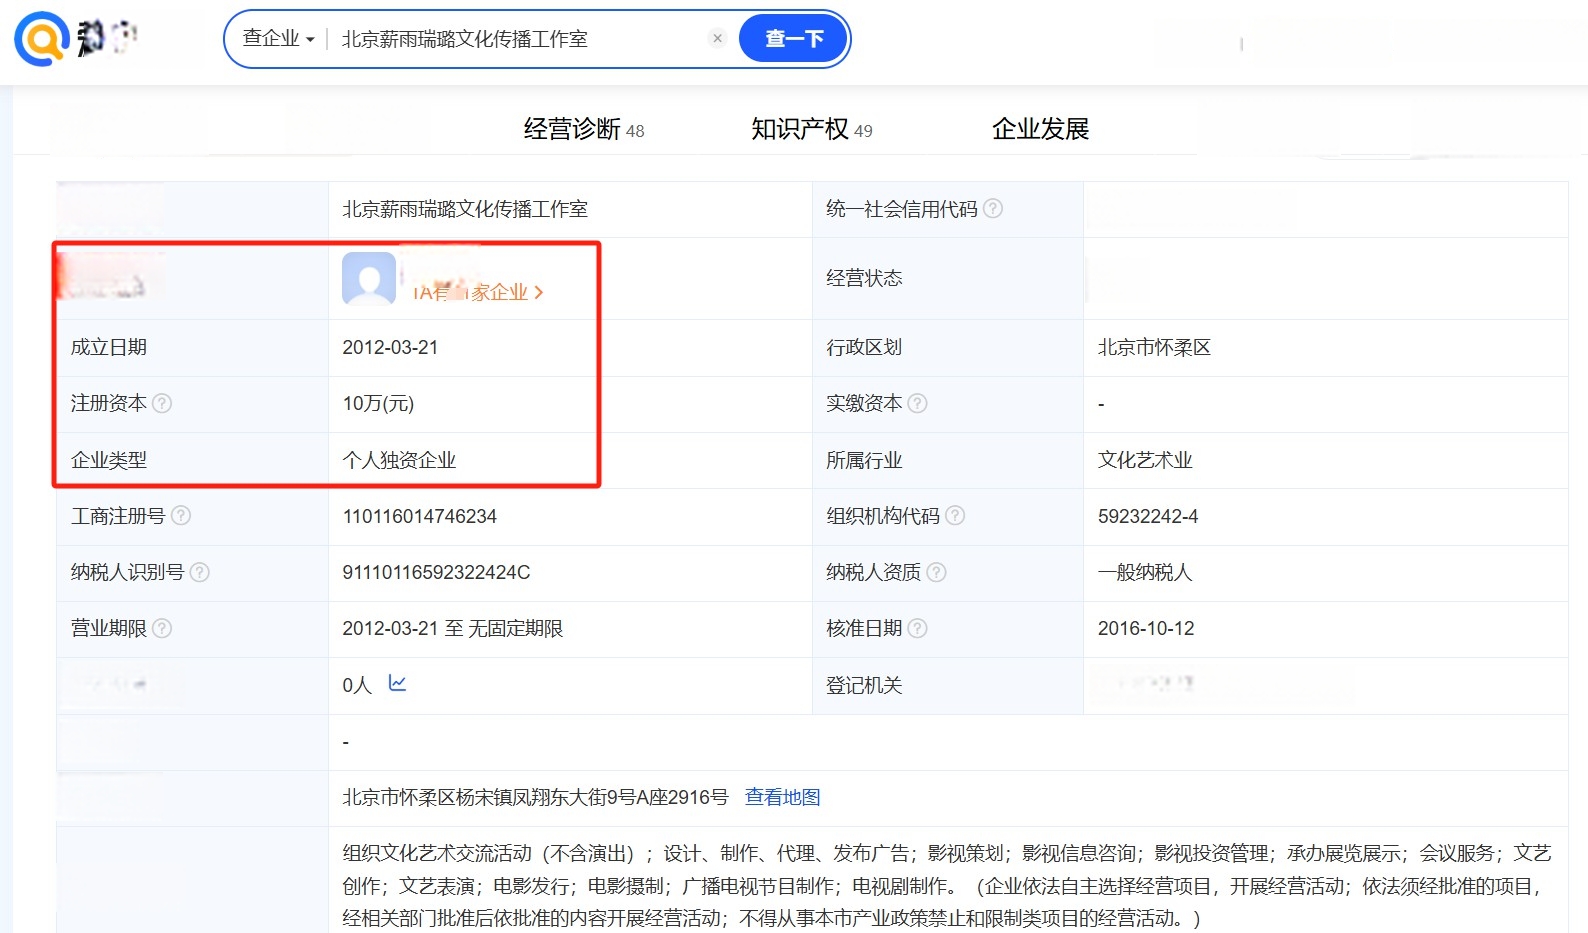Clear the search box with the X icon
Viewport: 1588px width, 933px height.
(717, 39)
